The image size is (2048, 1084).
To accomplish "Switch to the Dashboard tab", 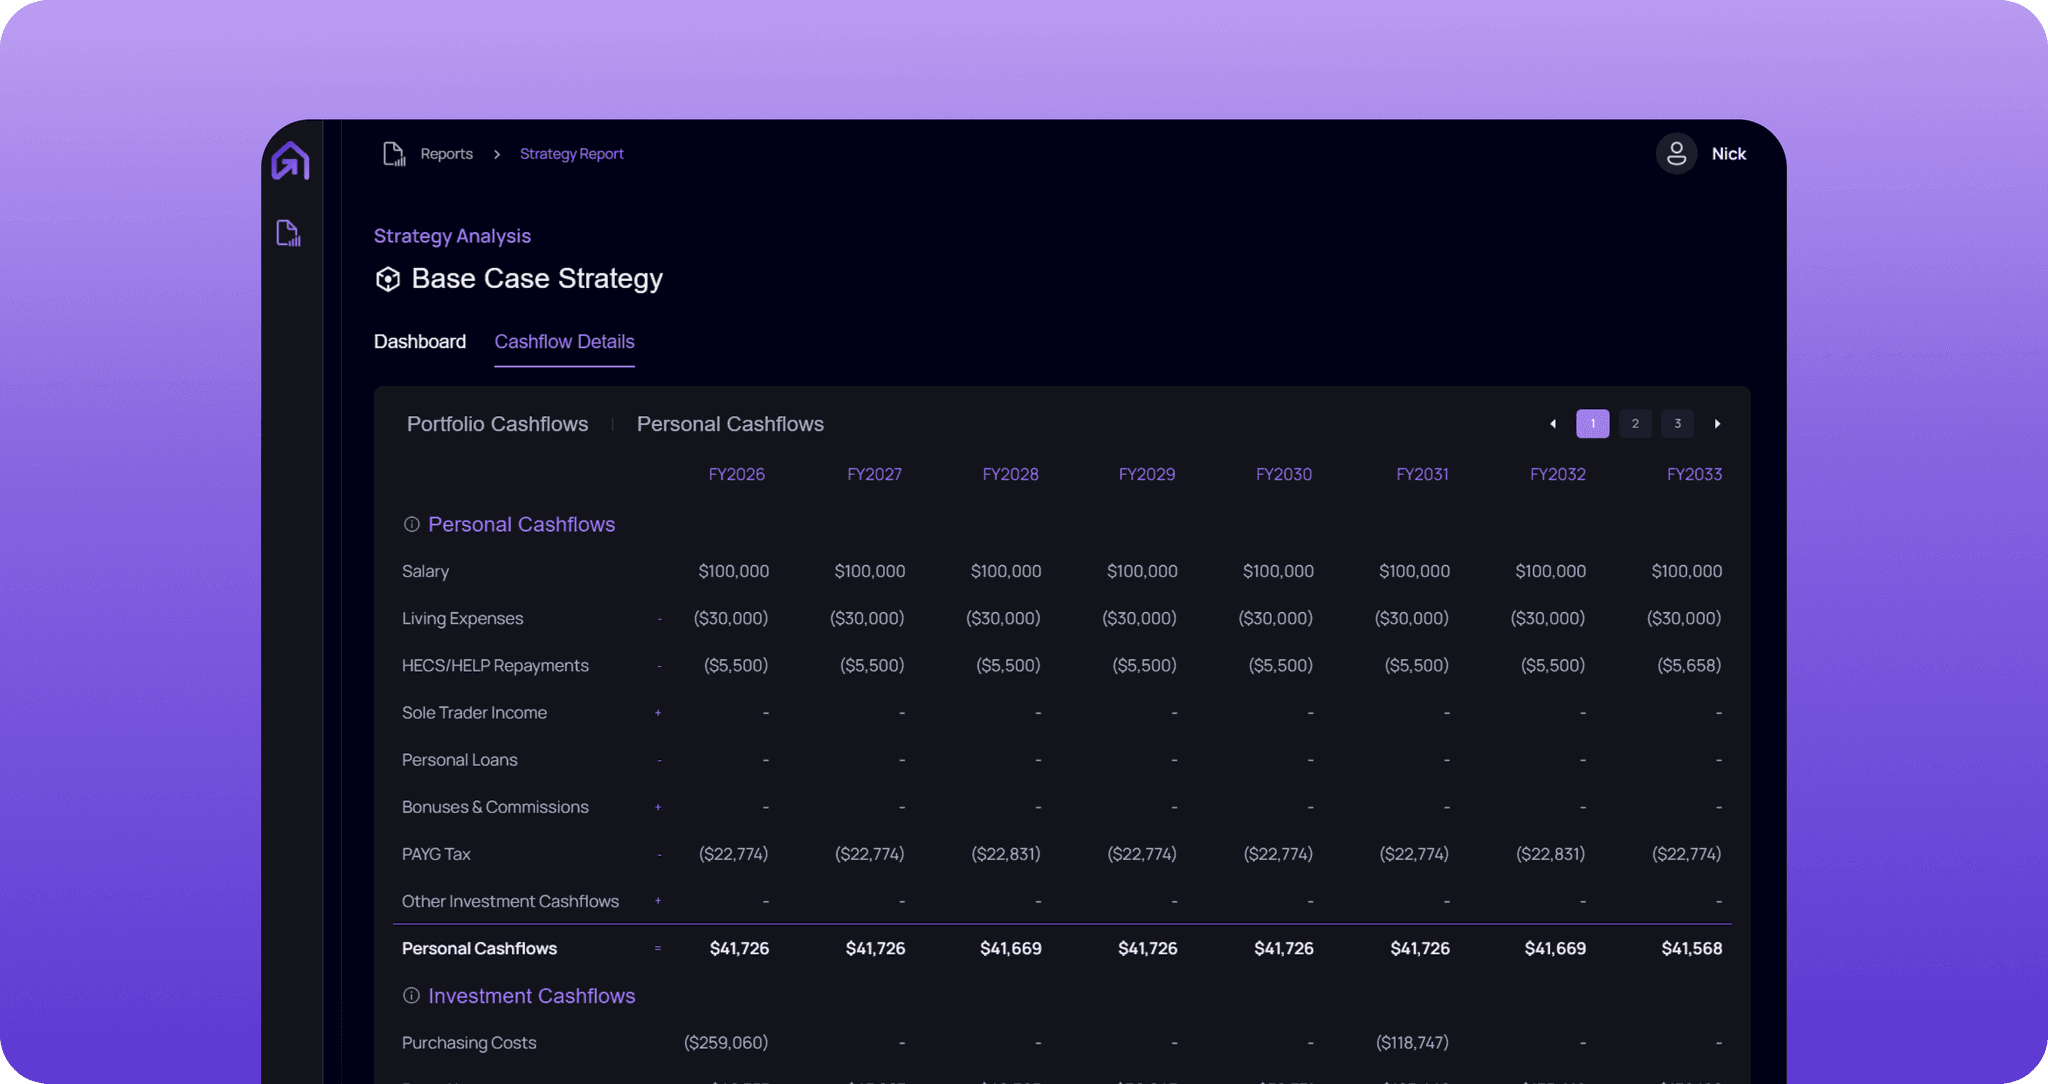I will [420, 342].
